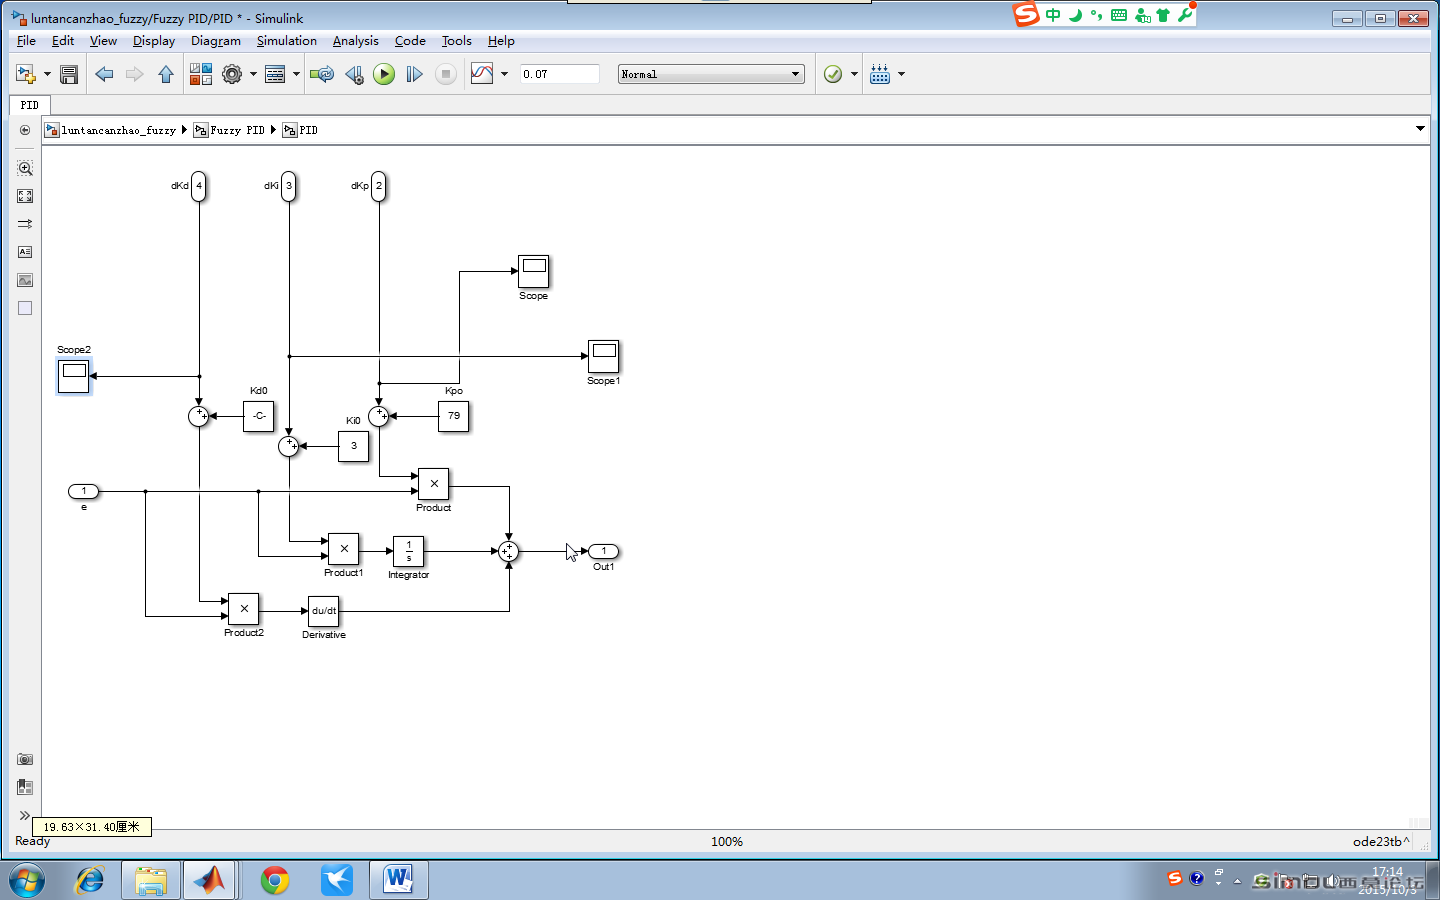Open the Normal simulation mode dropdown
Screen dimensions: 1440x900
(x=711, y=74)
